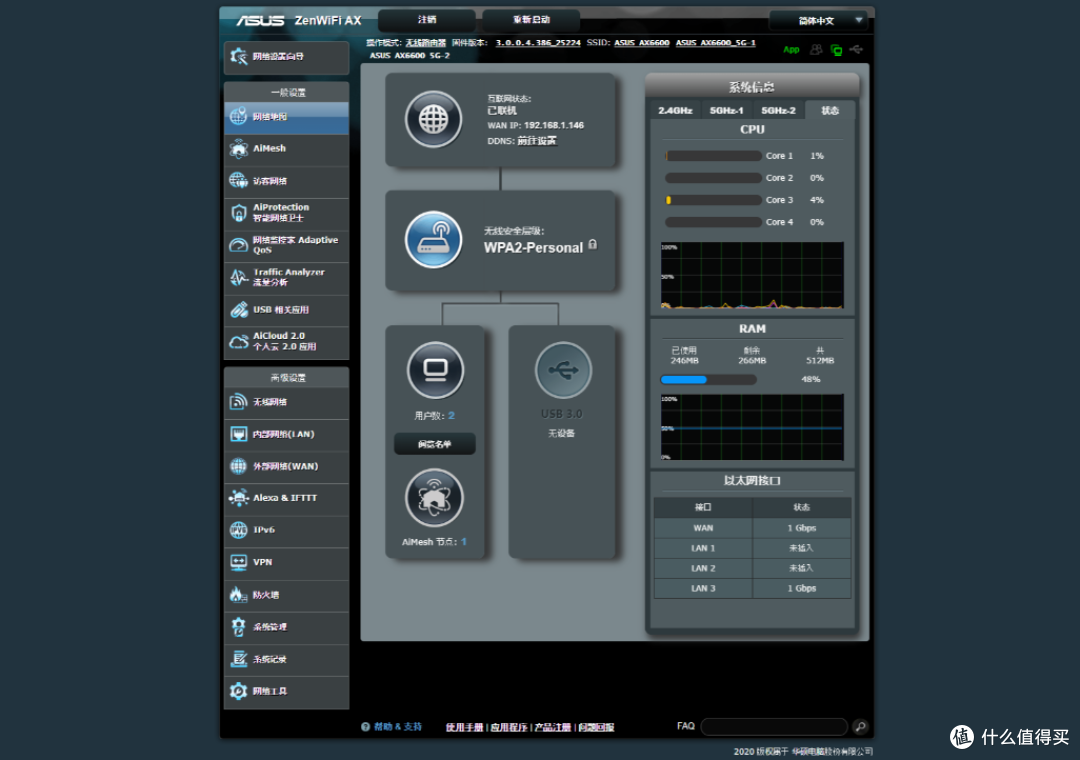Open the 使用手册 manual link
The image size is (1080, 760).
pos(464,727)
